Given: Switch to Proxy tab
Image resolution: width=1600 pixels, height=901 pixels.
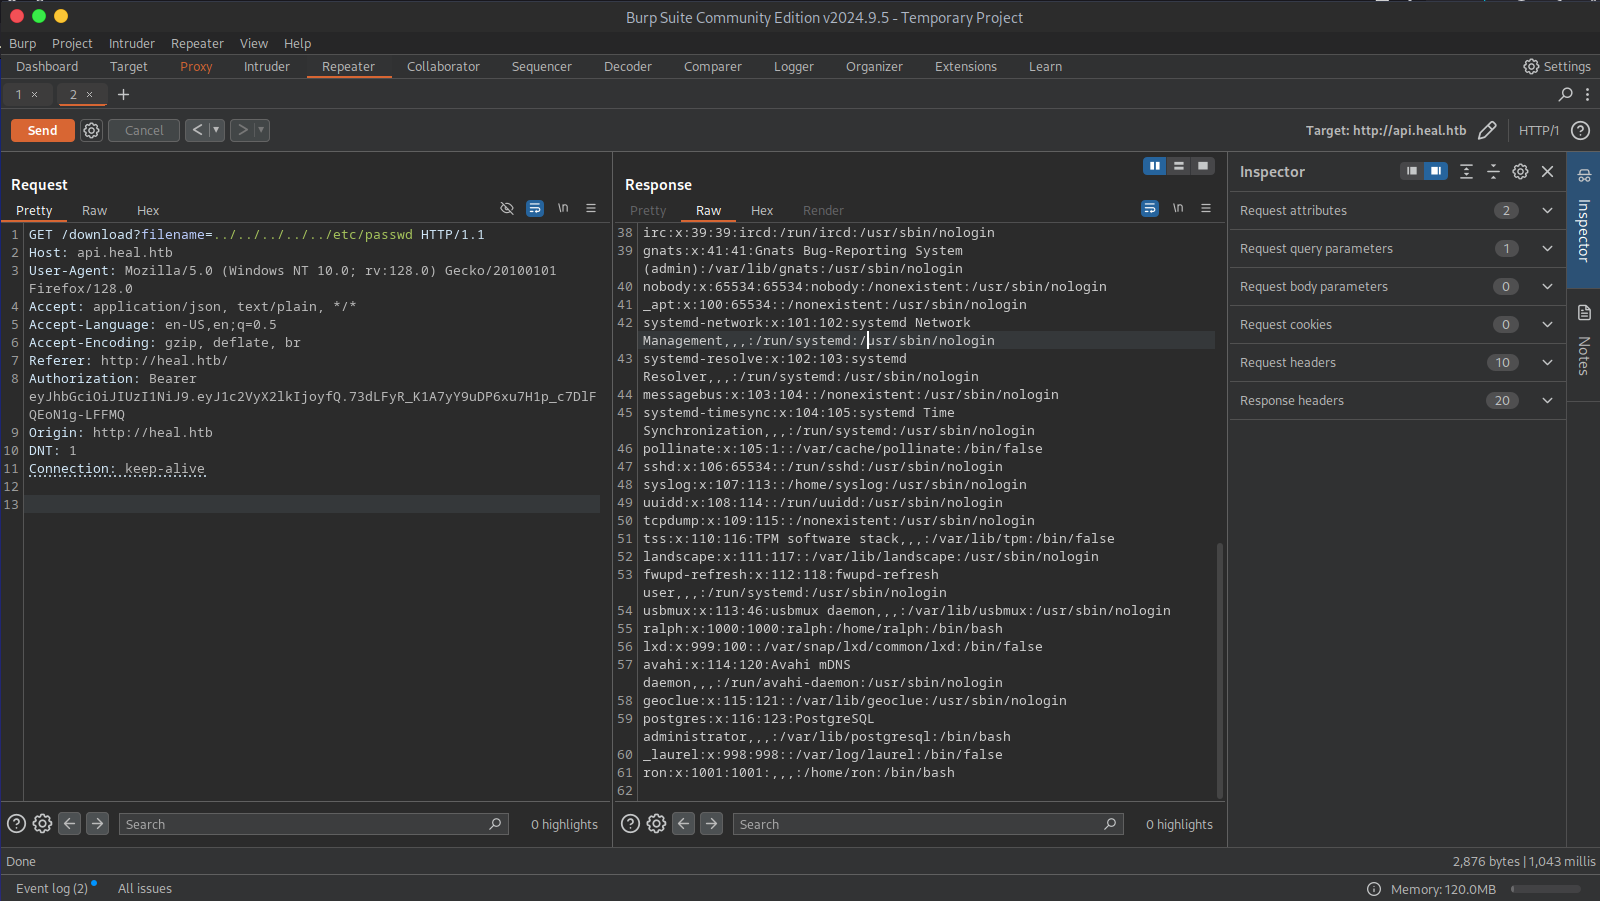Looking at the screenshot, I should click(x=196, y=66).
